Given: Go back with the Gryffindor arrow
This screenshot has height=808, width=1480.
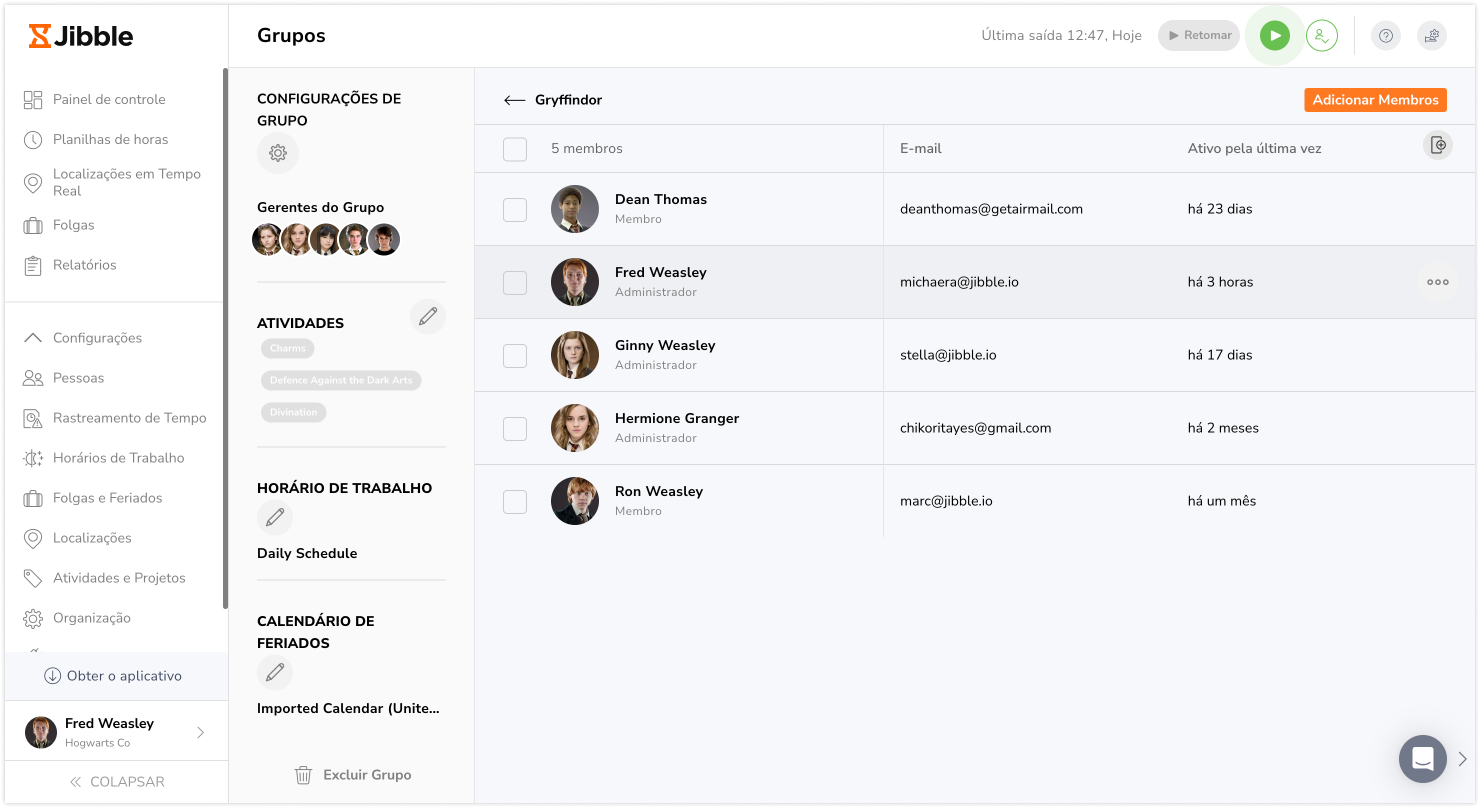Looking at the screenshot, I should 514,100.
